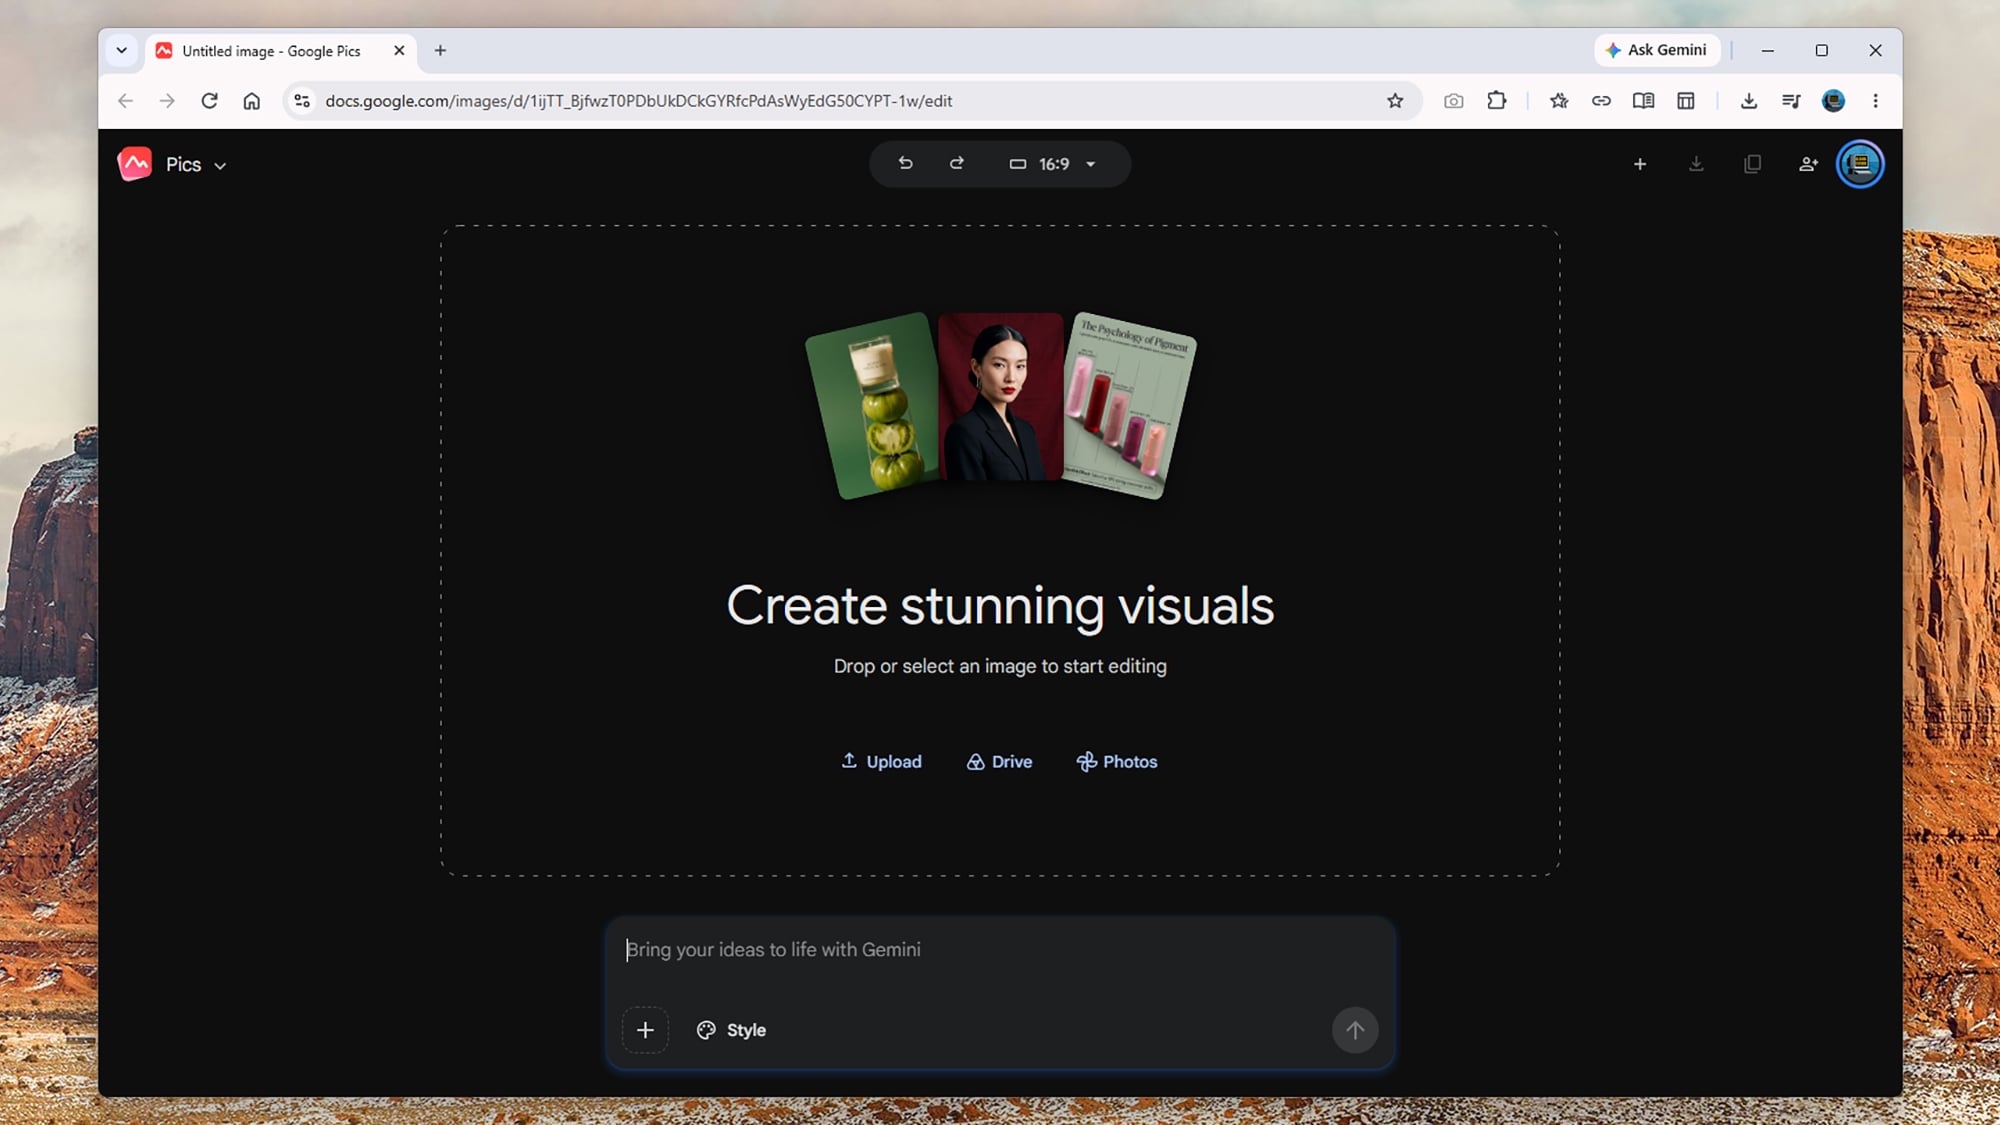Screen dimensions: 2000x1125
Task: Select the portrait woman sample card
Action: point(1000,397)
